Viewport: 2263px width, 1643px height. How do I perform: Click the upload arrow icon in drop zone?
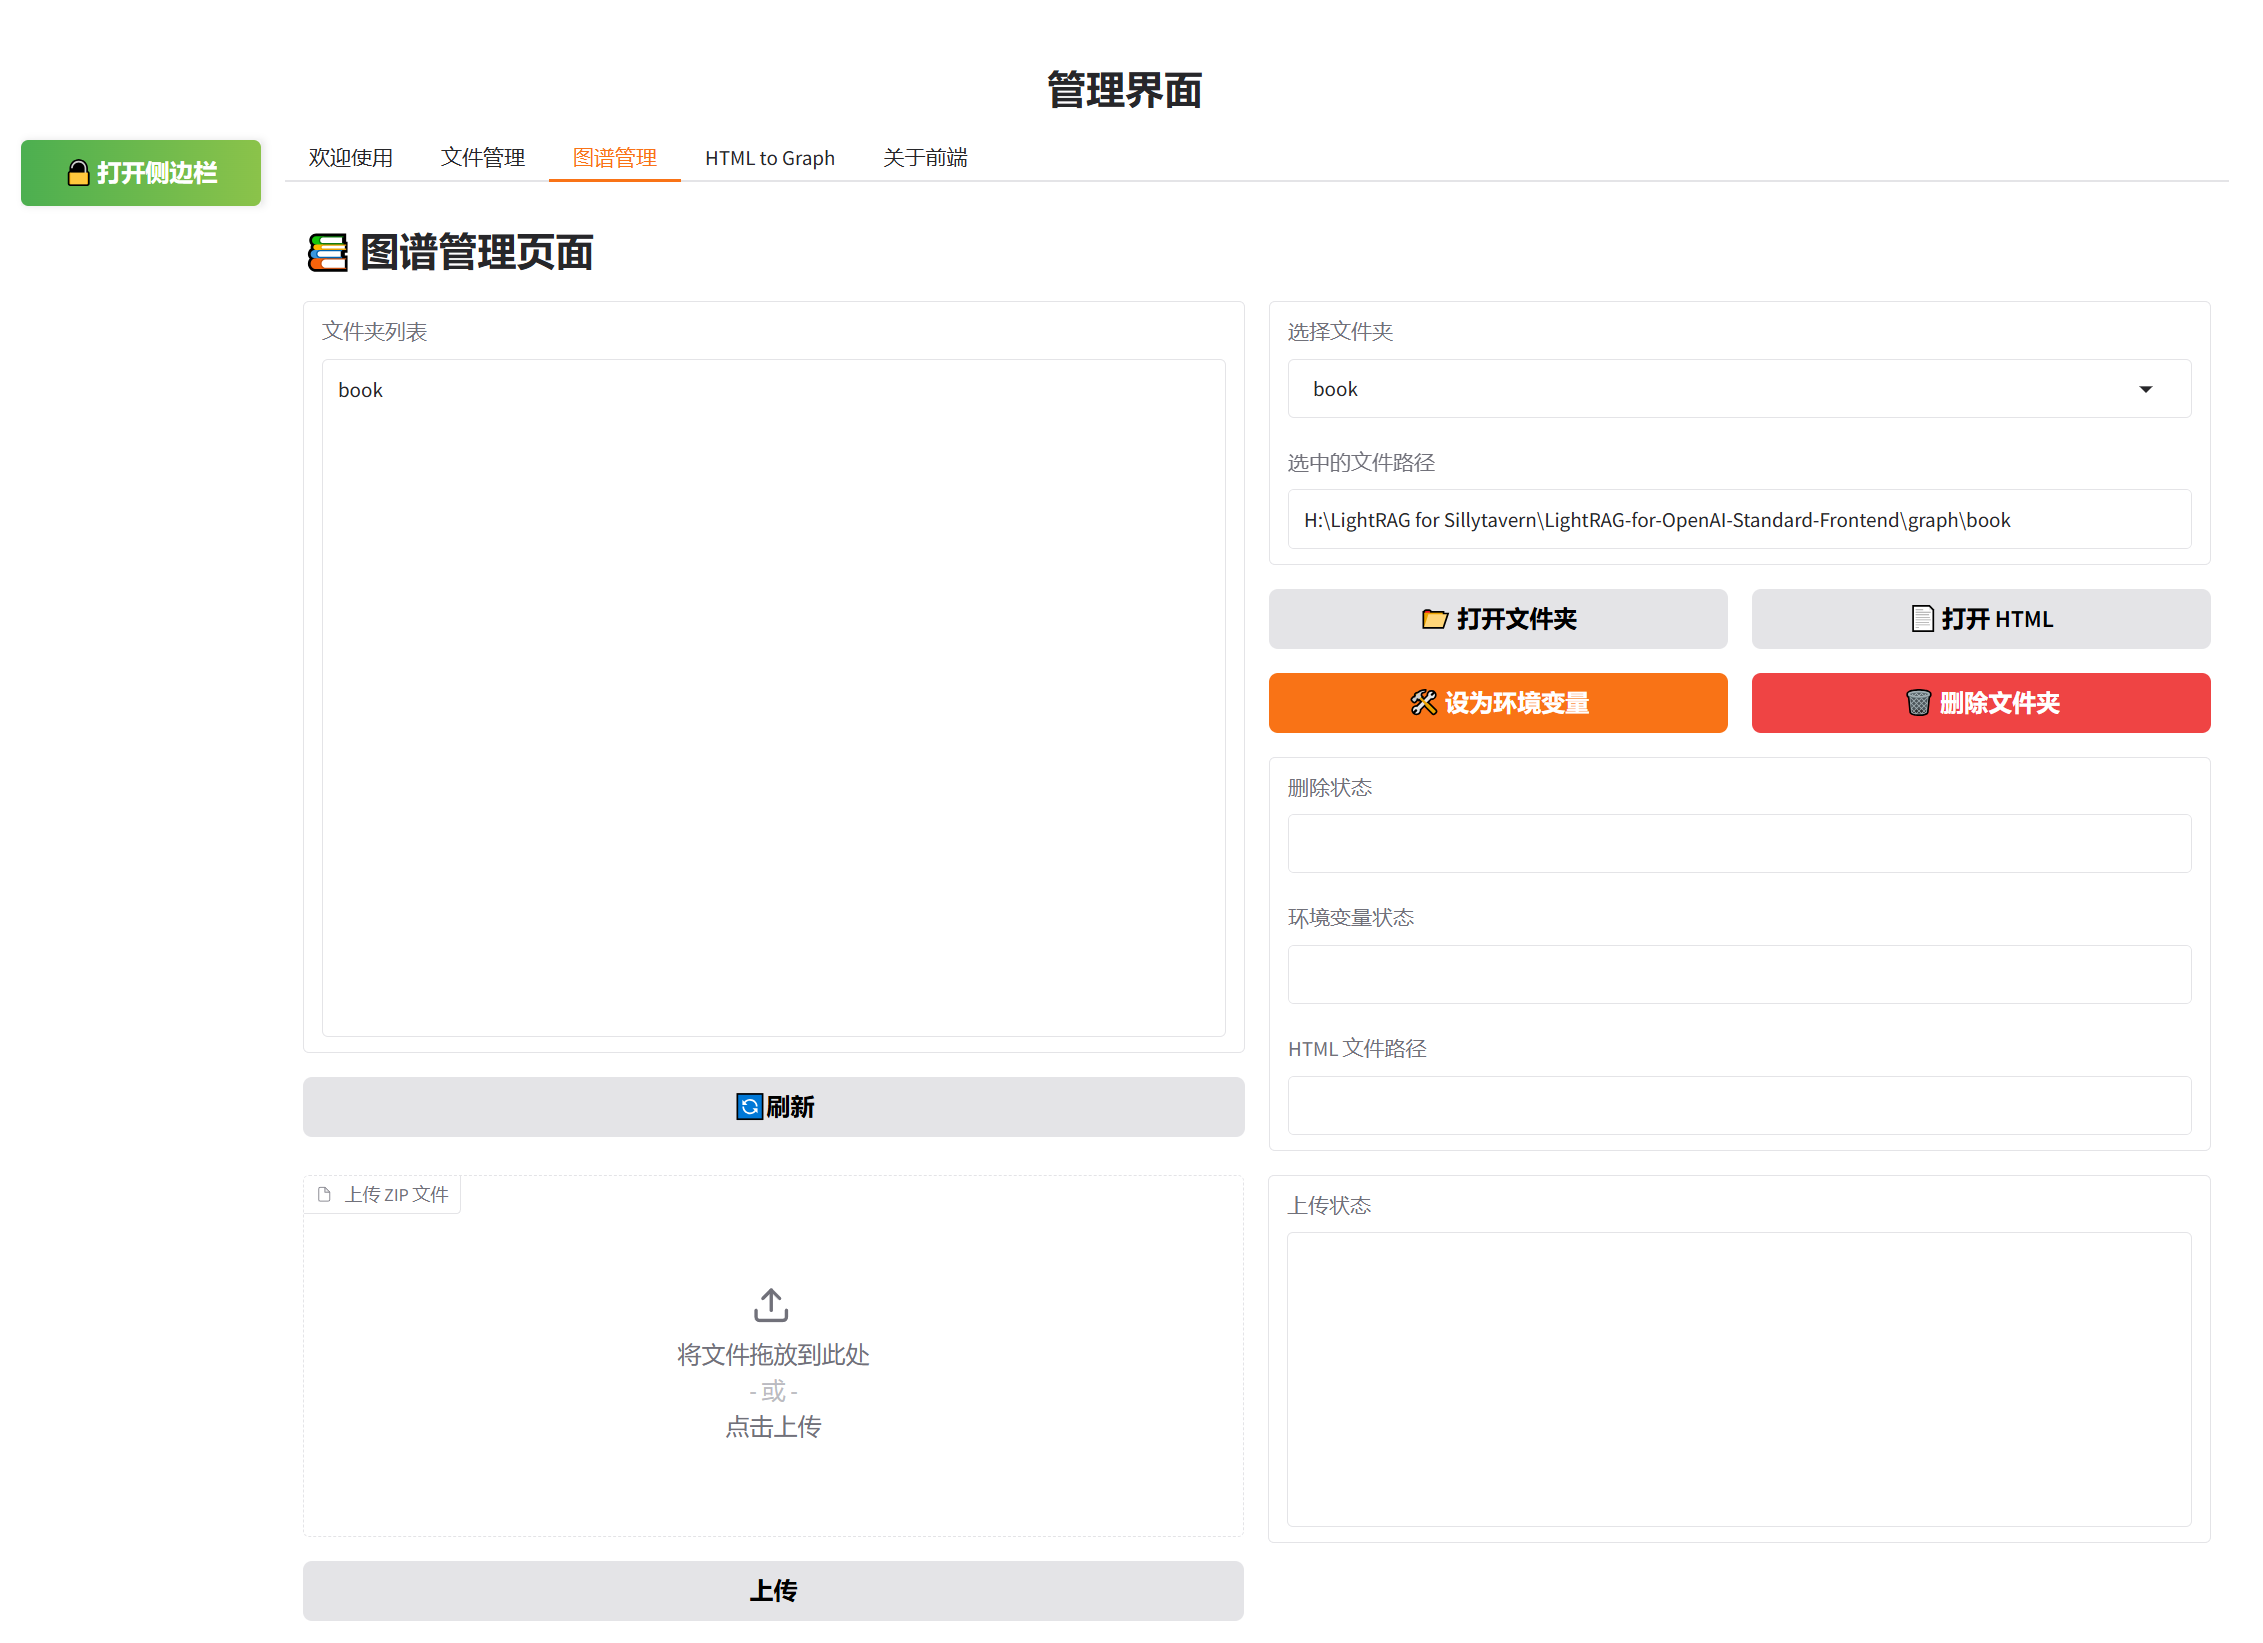coord(770,1304)
